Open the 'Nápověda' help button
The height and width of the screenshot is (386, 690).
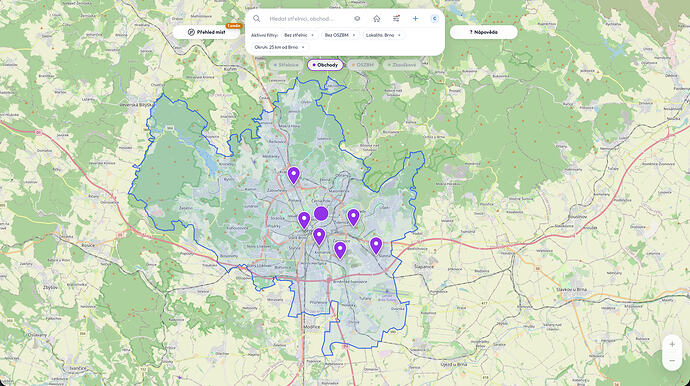pyautogui.click(x=483, y=32)
